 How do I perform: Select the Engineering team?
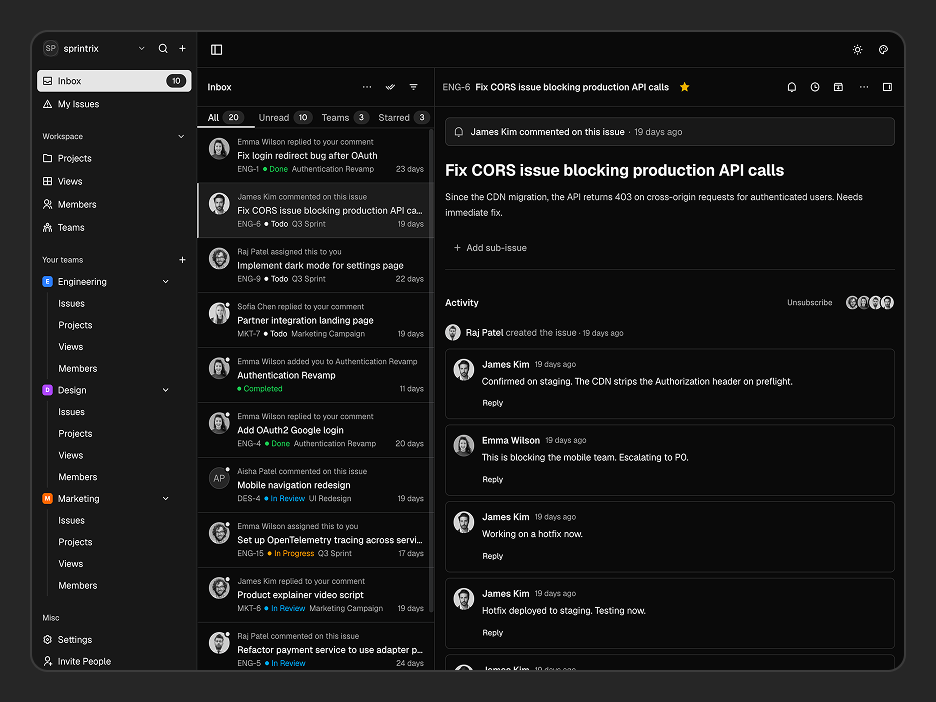(82, 282)
